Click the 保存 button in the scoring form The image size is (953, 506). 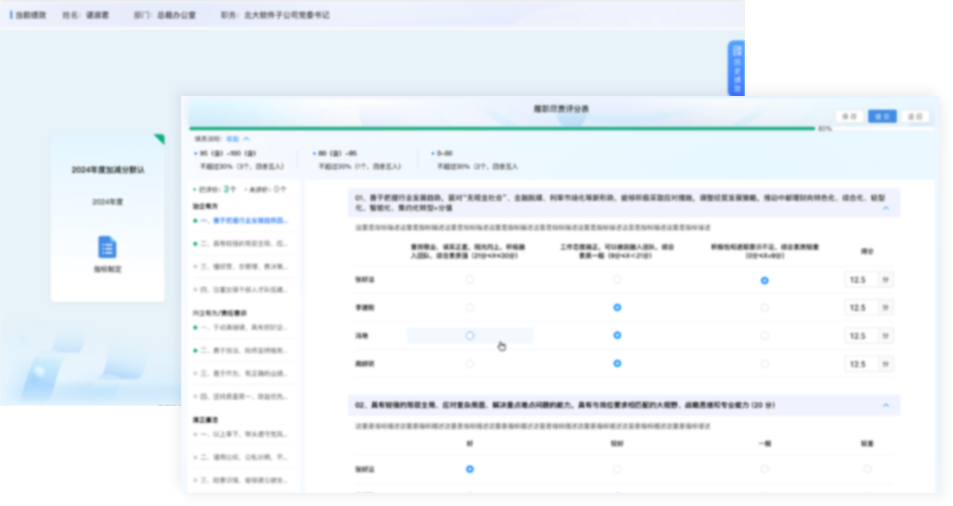click(850, 116)
